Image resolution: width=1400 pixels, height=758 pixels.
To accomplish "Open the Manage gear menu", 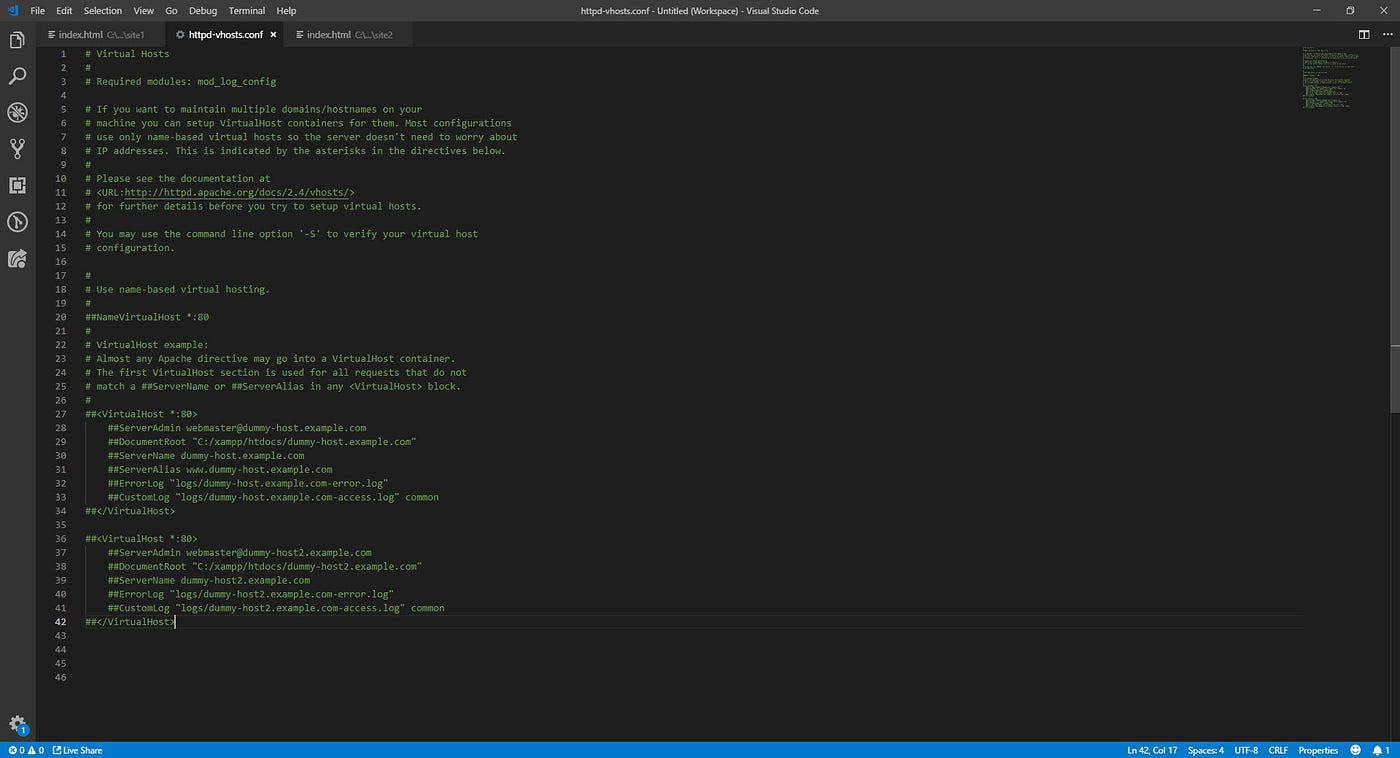I will pos(17,724).
